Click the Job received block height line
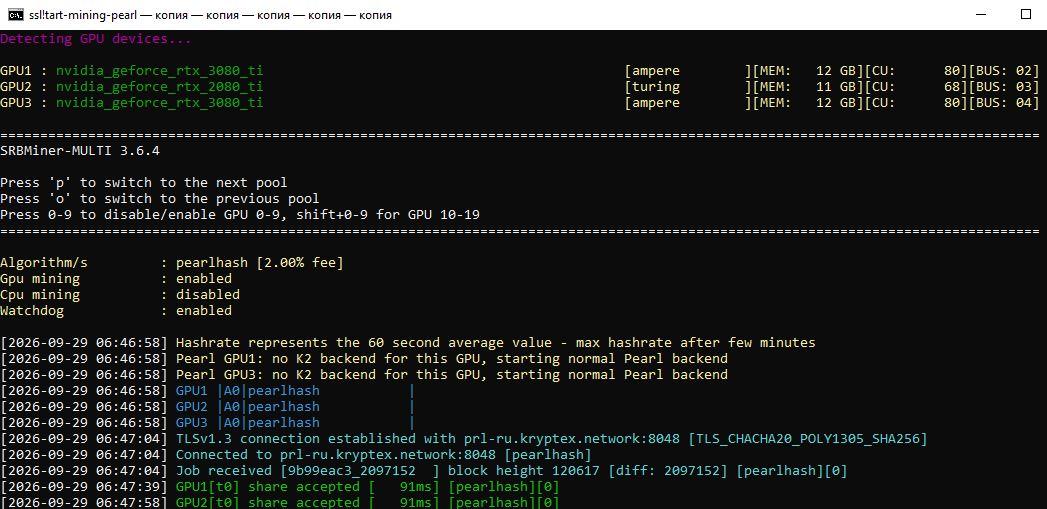 pos(423,471)
